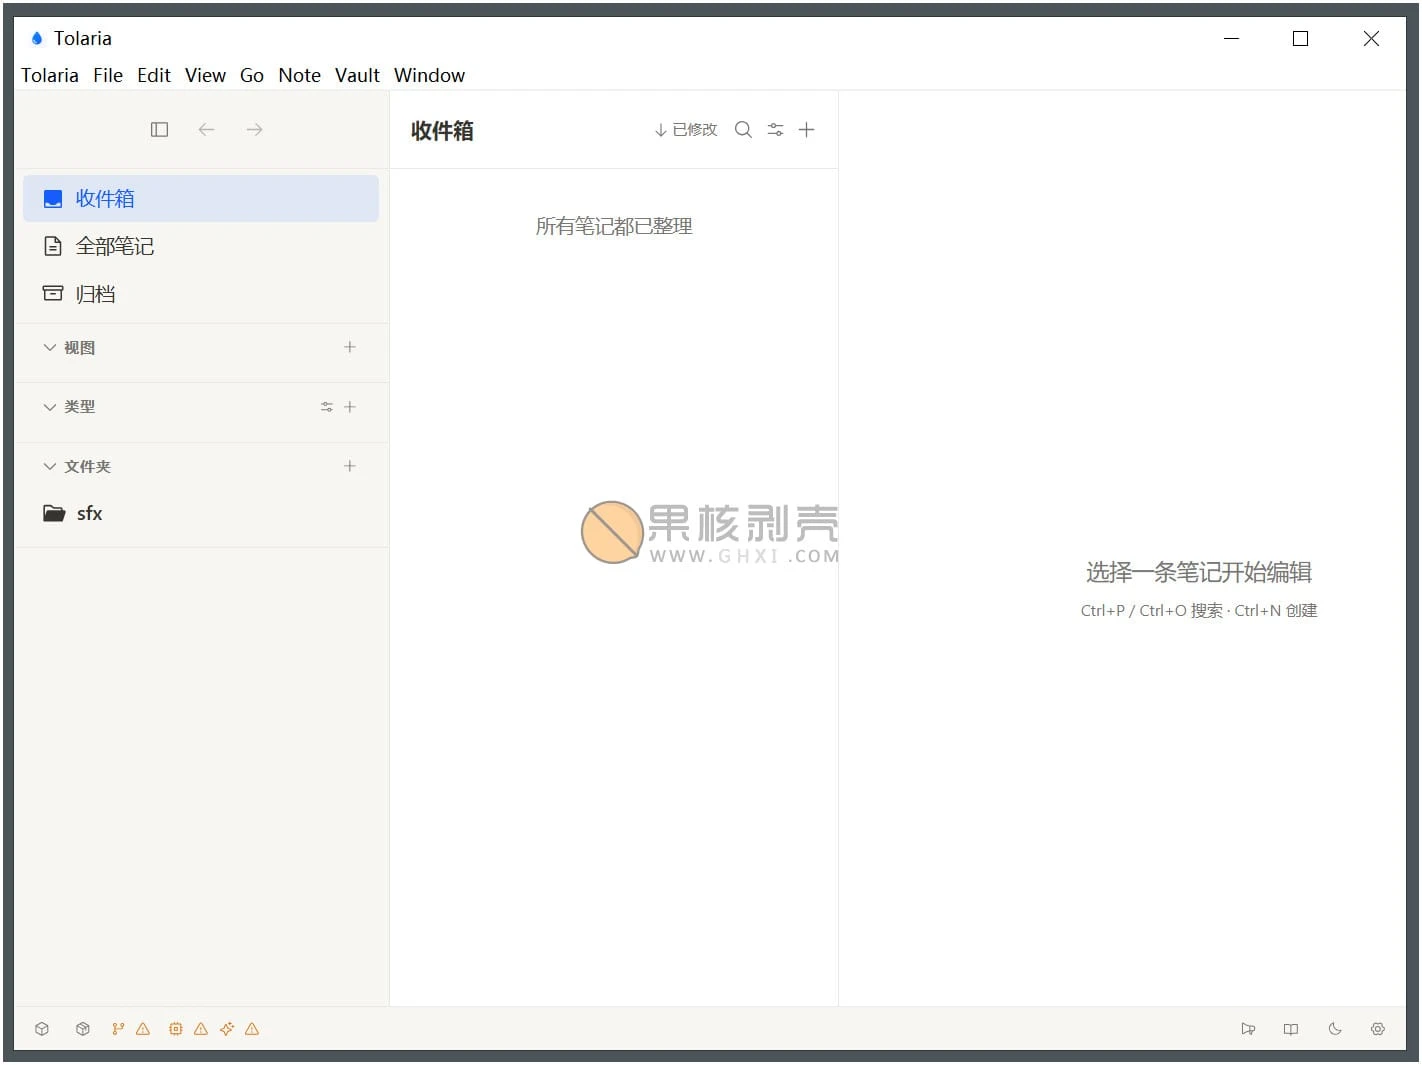Image resolution: width=1422 pixels, height=1065 pixels.
Task: Open the Go menu
Action: click(x=252, y=75)
